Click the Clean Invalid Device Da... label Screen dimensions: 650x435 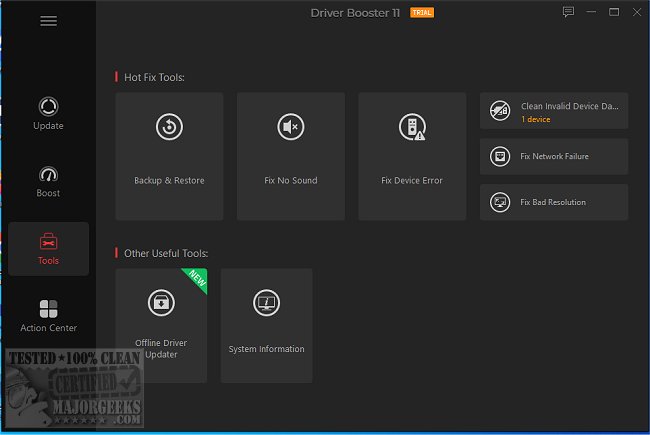pyautogui.click(x=570, y=106)
